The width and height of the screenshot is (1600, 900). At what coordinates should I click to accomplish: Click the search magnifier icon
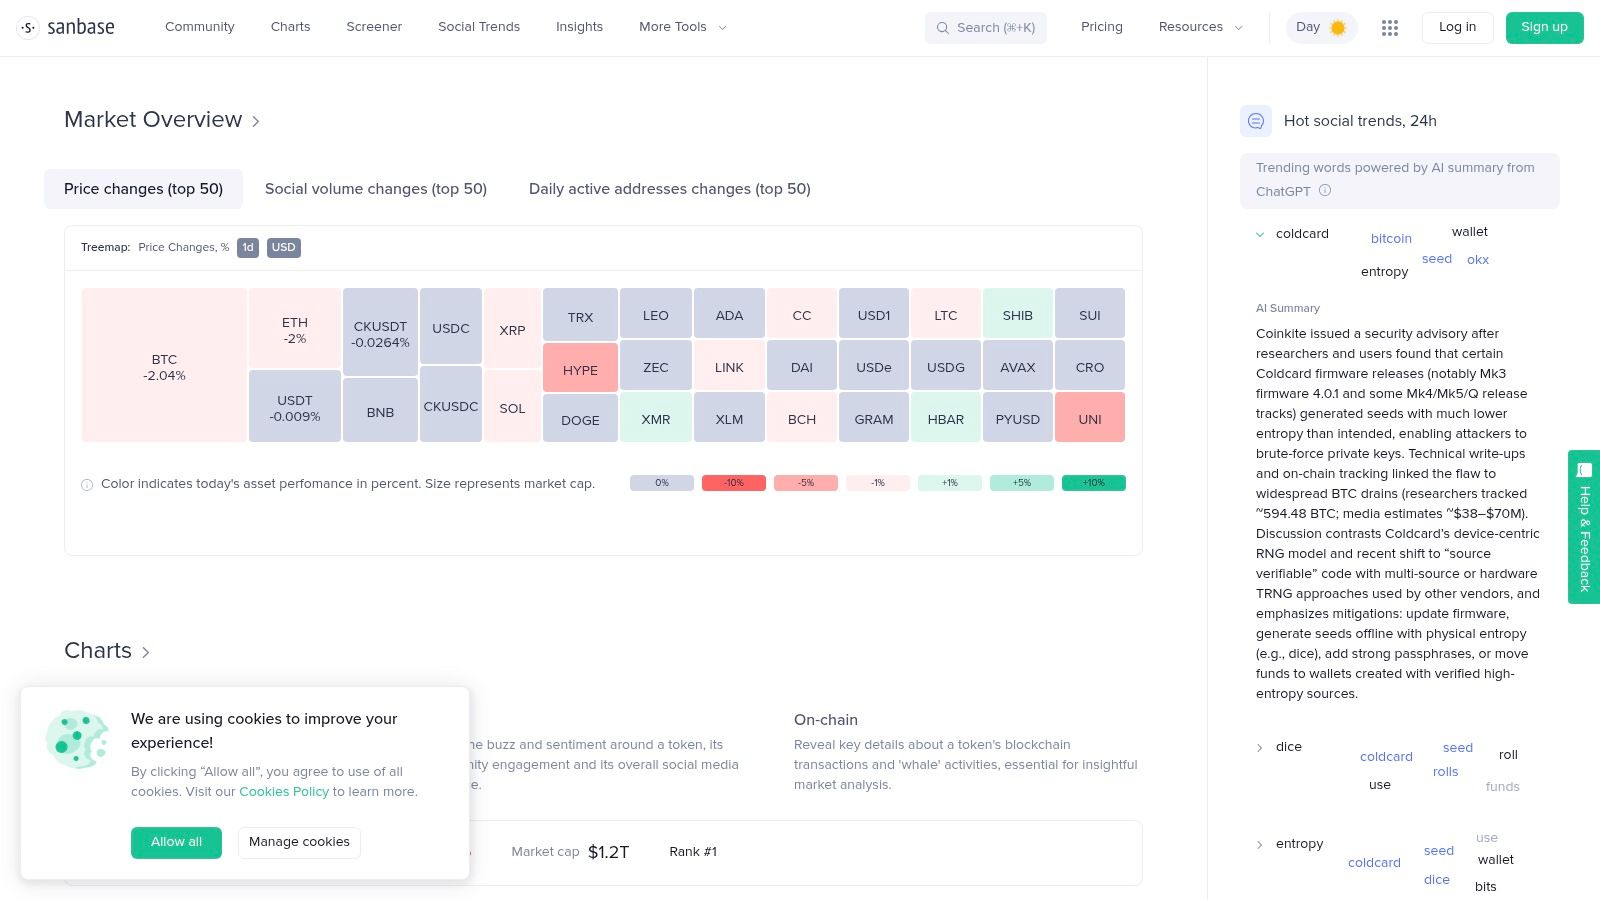pyautogui.click(x=942, y=28)
